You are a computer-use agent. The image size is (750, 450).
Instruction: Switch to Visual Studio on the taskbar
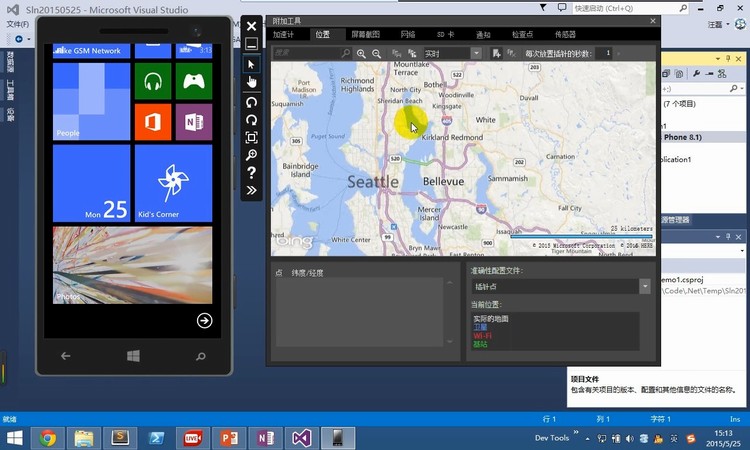[302, 438]
